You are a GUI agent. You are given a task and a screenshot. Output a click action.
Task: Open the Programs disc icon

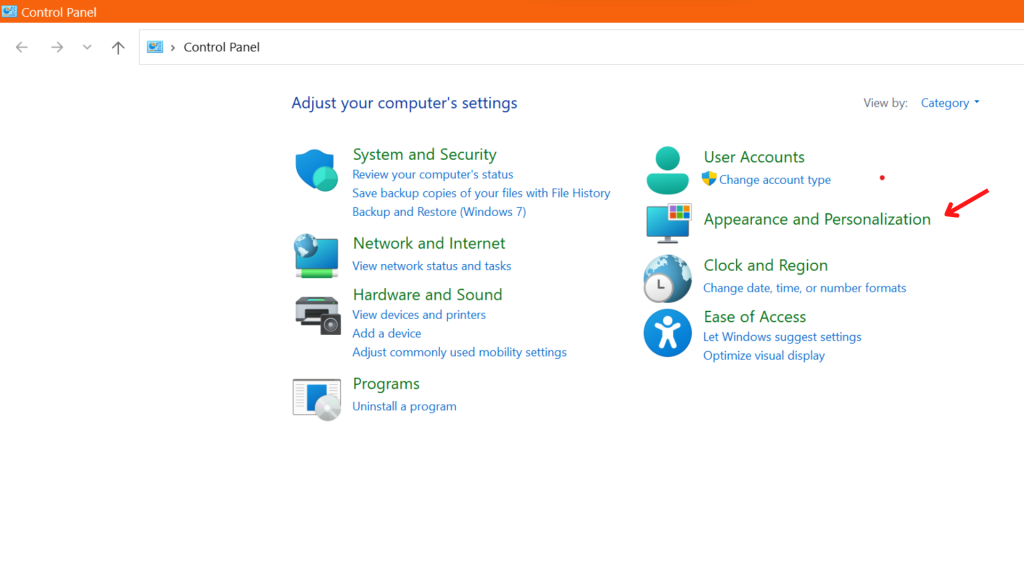click(317, 398)
